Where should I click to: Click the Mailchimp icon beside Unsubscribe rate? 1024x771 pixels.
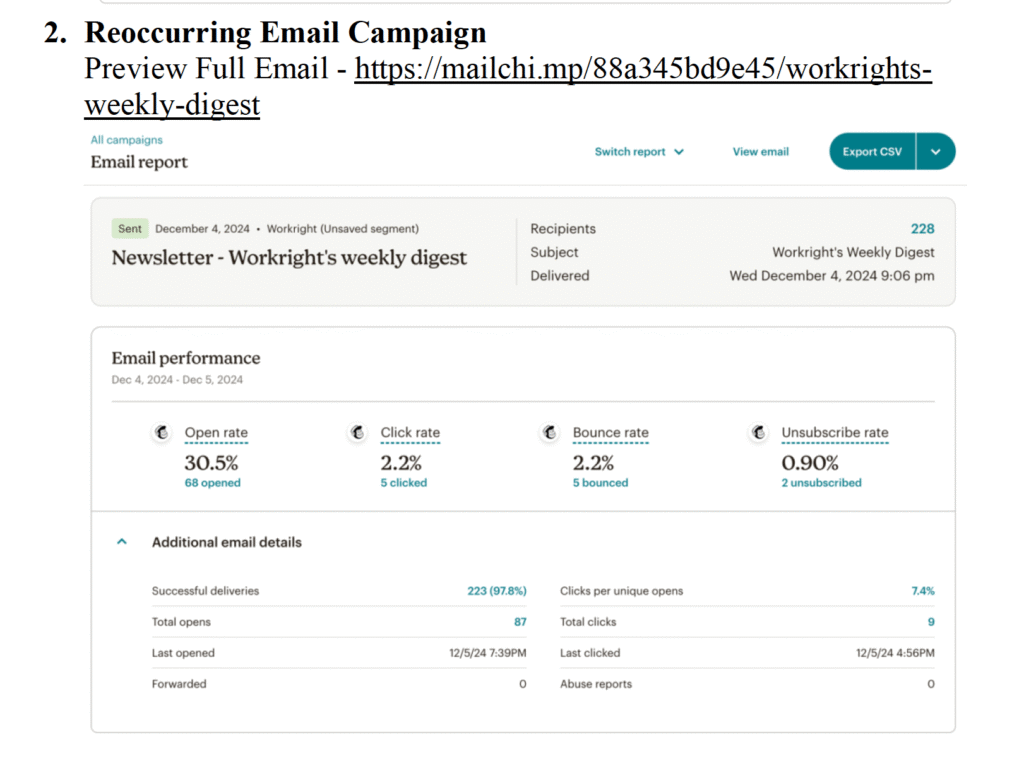tap(758, 433)
